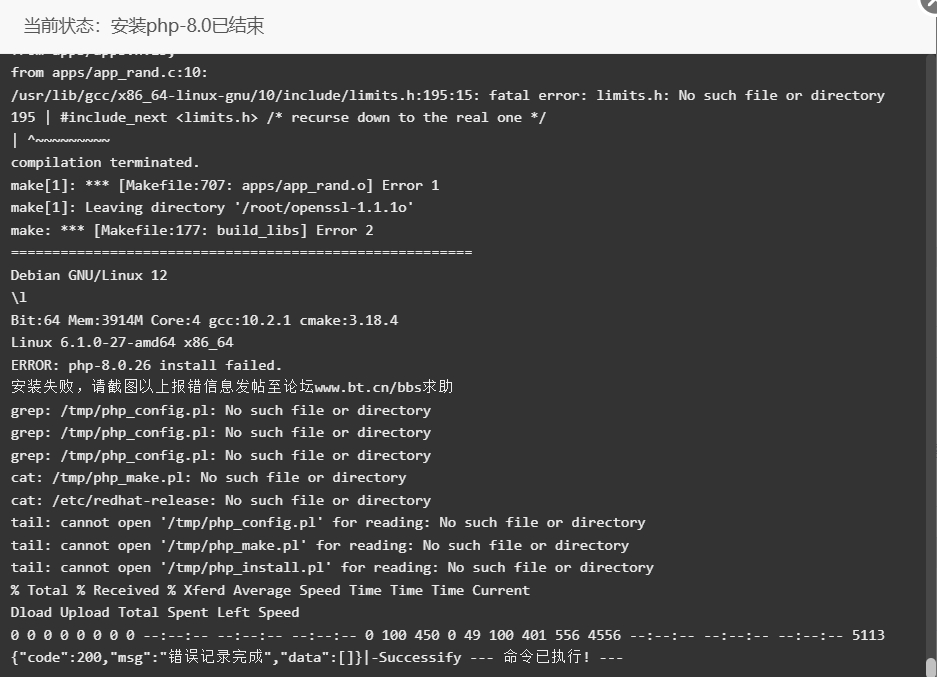This screenshot has height=677, width=937.
Task: Click the cat /tmp/php_make.pl error line
Action: click(x=208, y=477)
